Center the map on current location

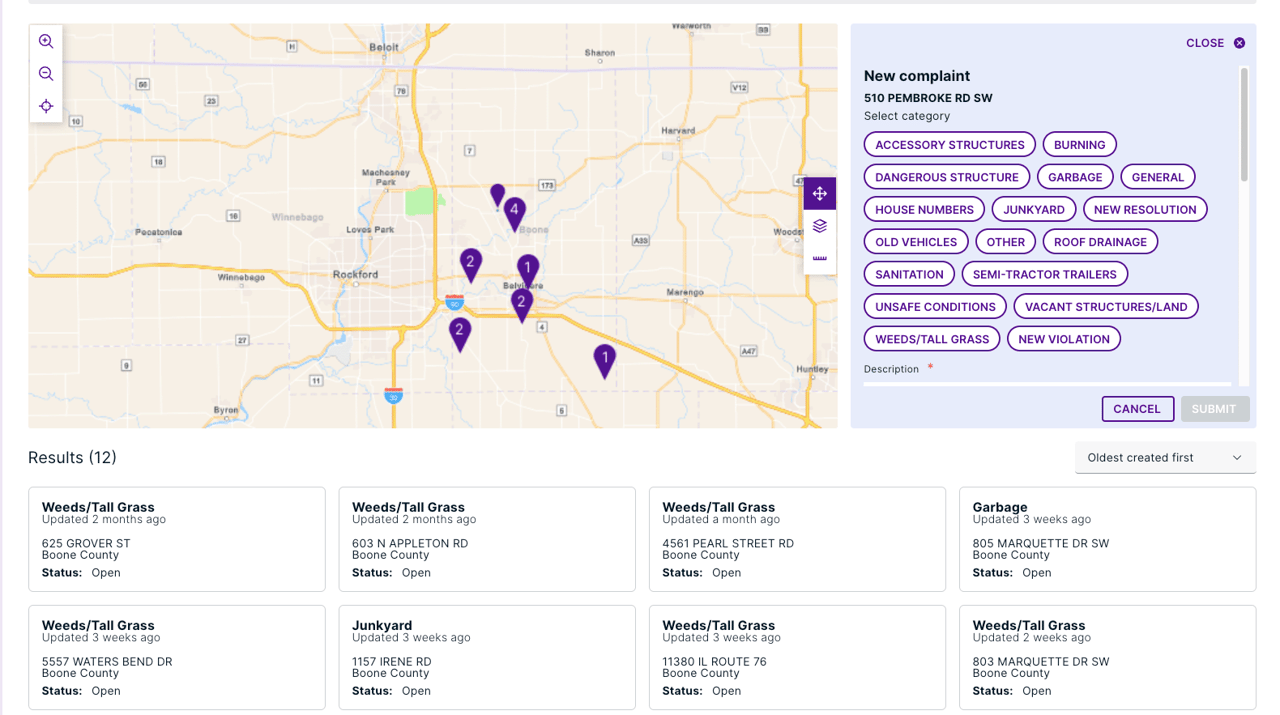[x=45, y=105]
